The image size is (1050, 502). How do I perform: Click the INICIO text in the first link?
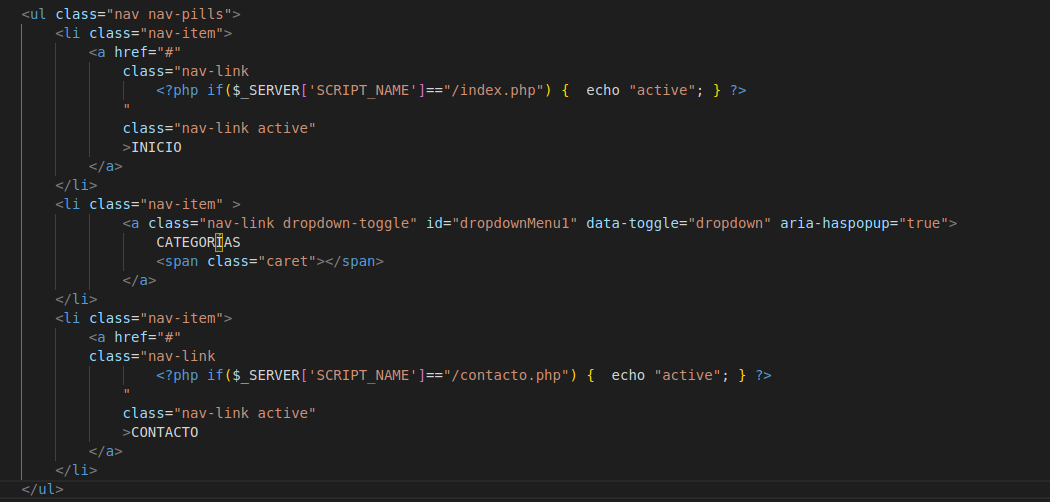click(x=156, y=147)
